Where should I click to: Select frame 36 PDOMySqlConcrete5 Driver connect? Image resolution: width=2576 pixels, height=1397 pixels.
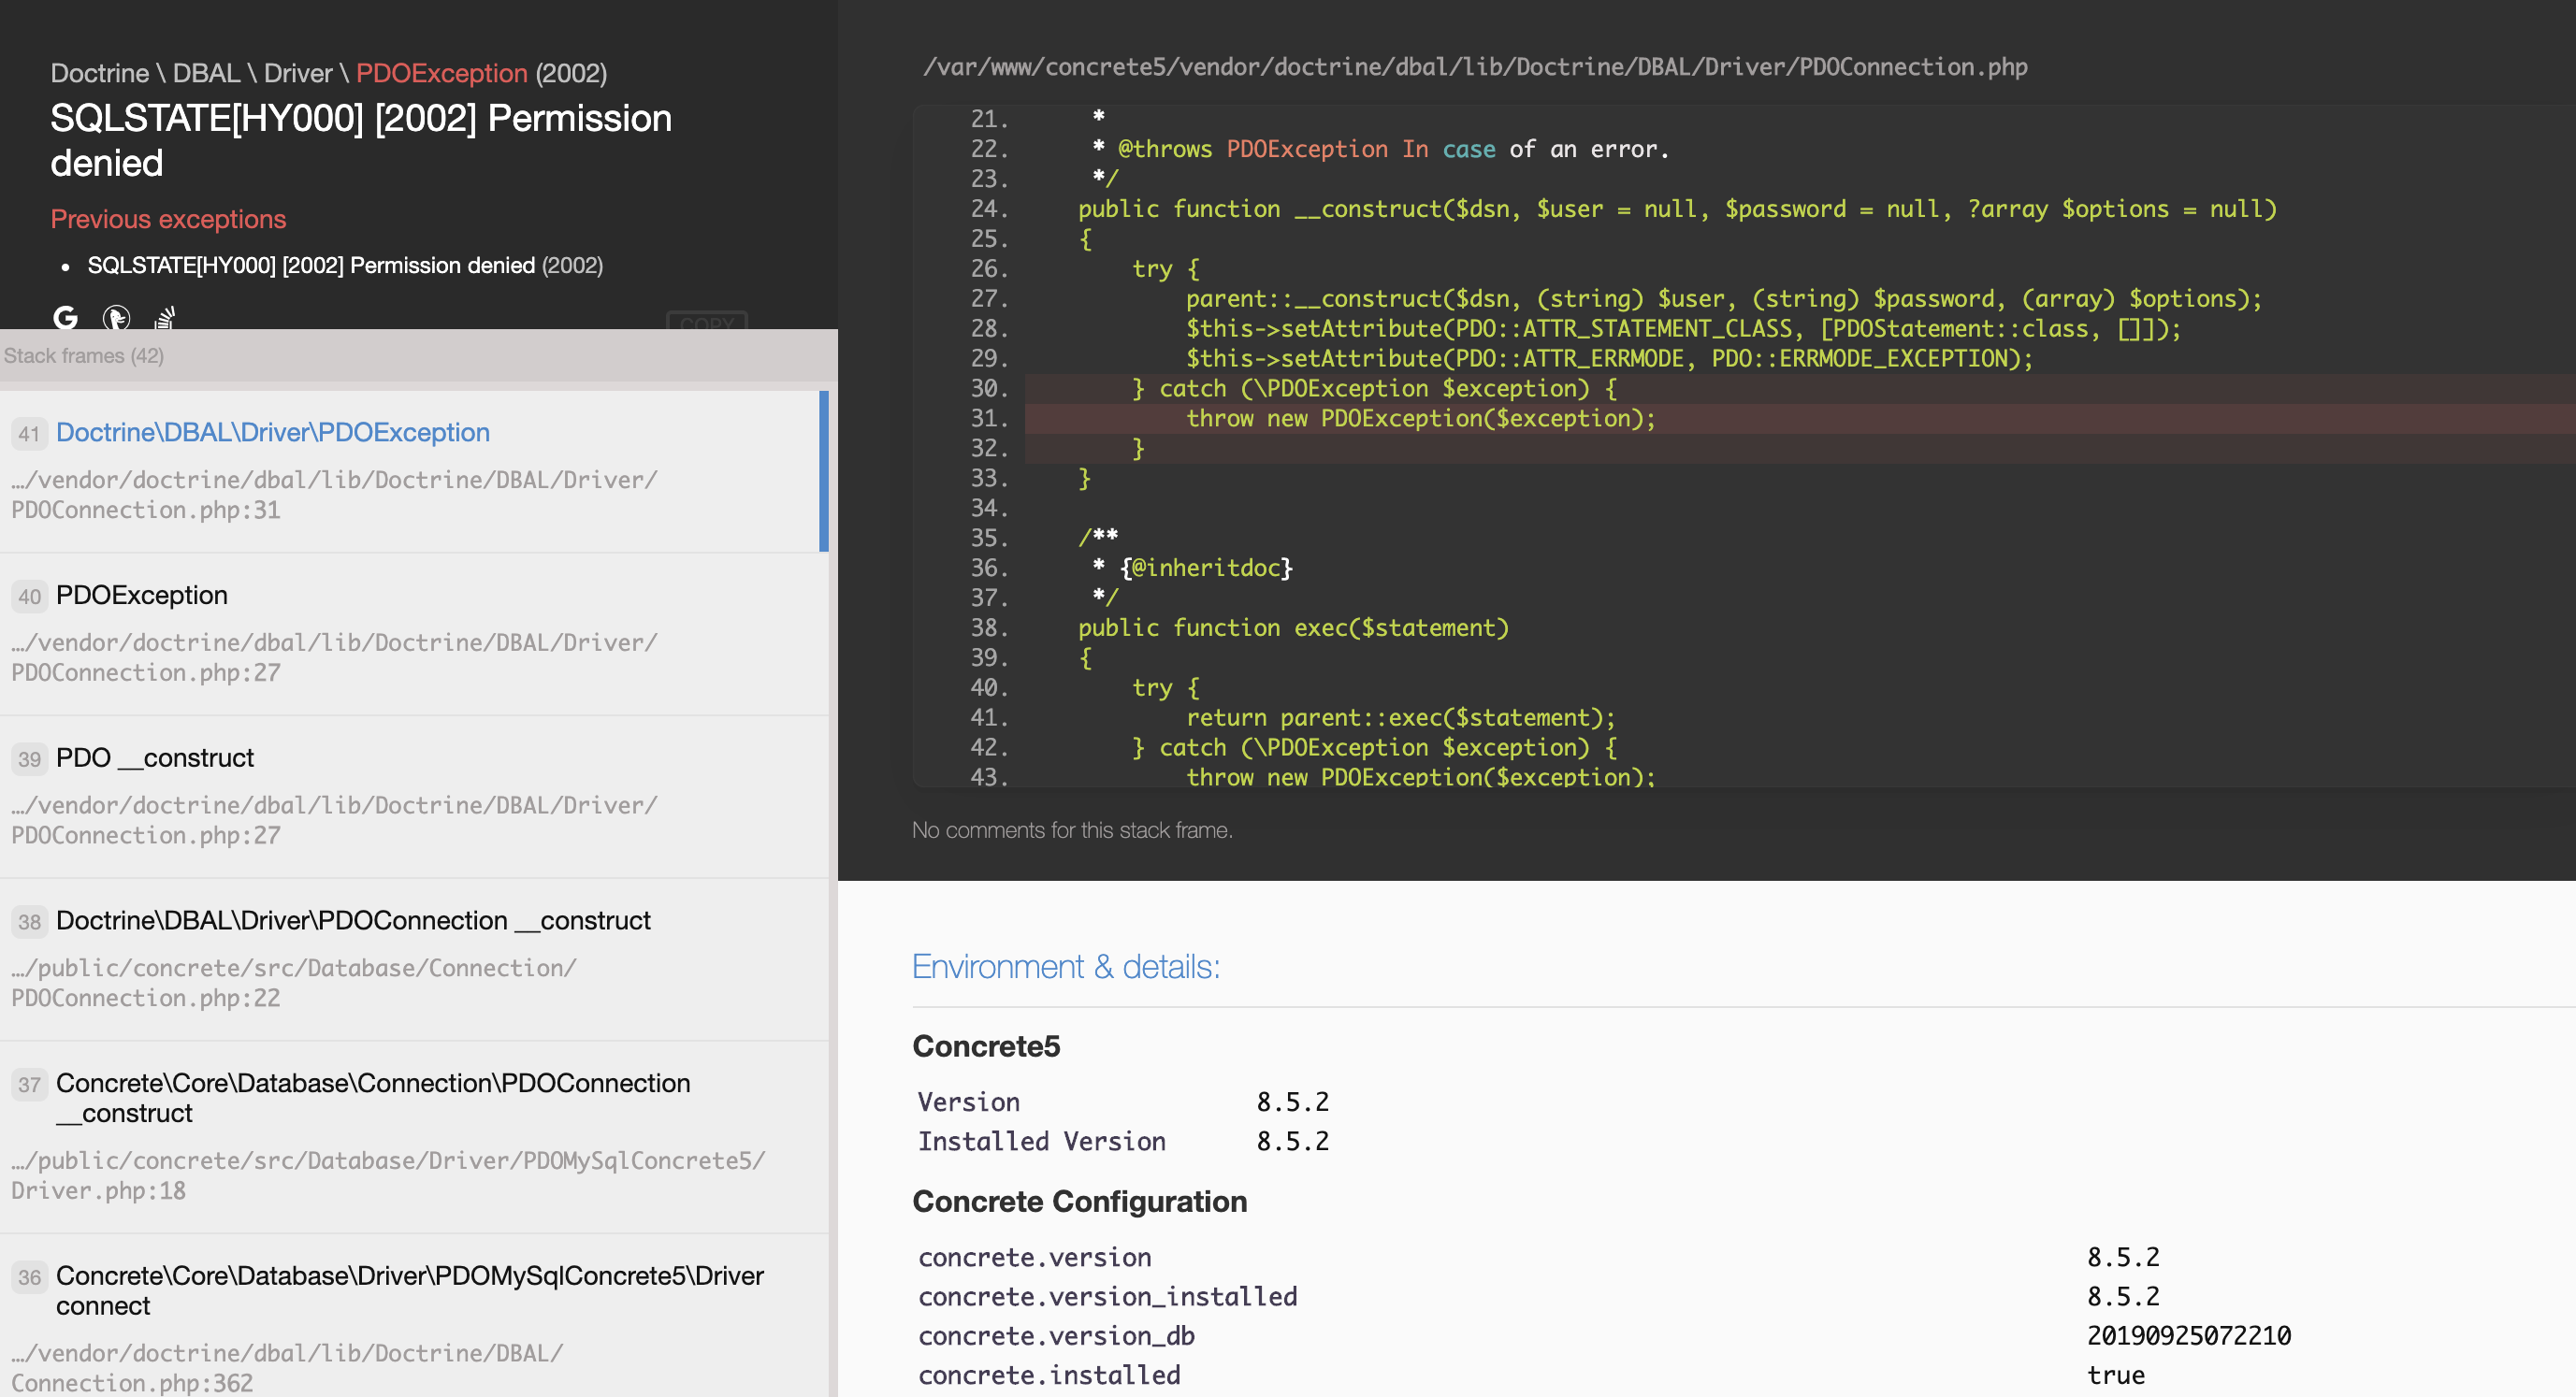414,1316
